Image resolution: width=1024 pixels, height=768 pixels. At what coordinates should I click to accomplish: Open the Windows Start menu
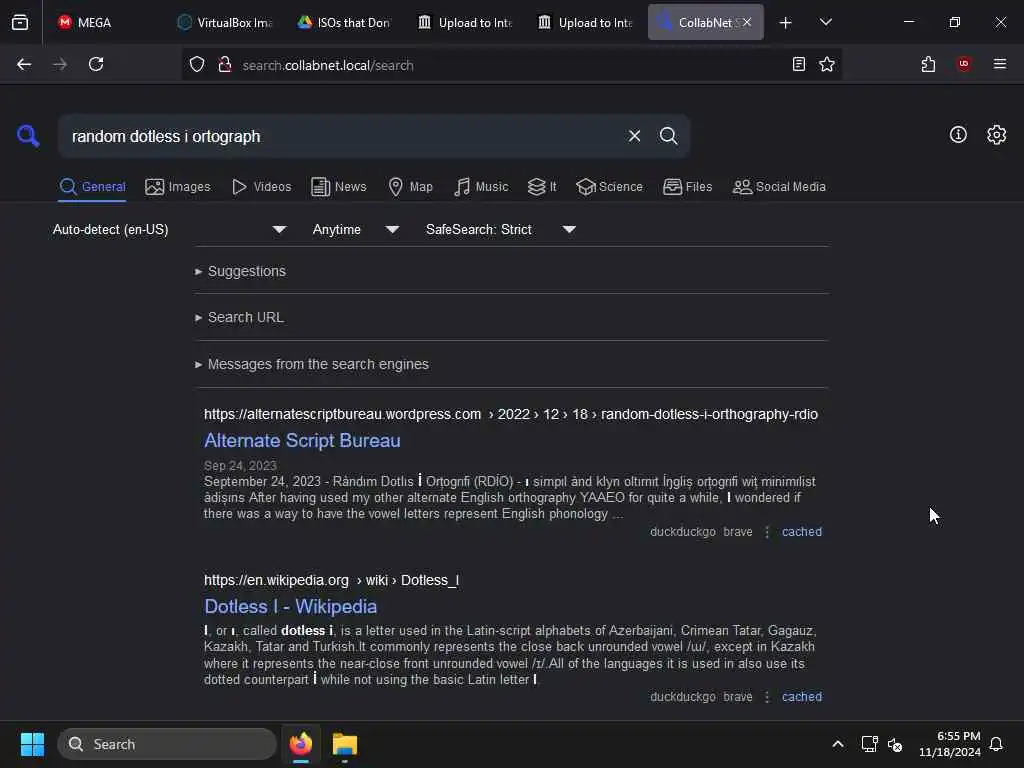click(32, 744)
